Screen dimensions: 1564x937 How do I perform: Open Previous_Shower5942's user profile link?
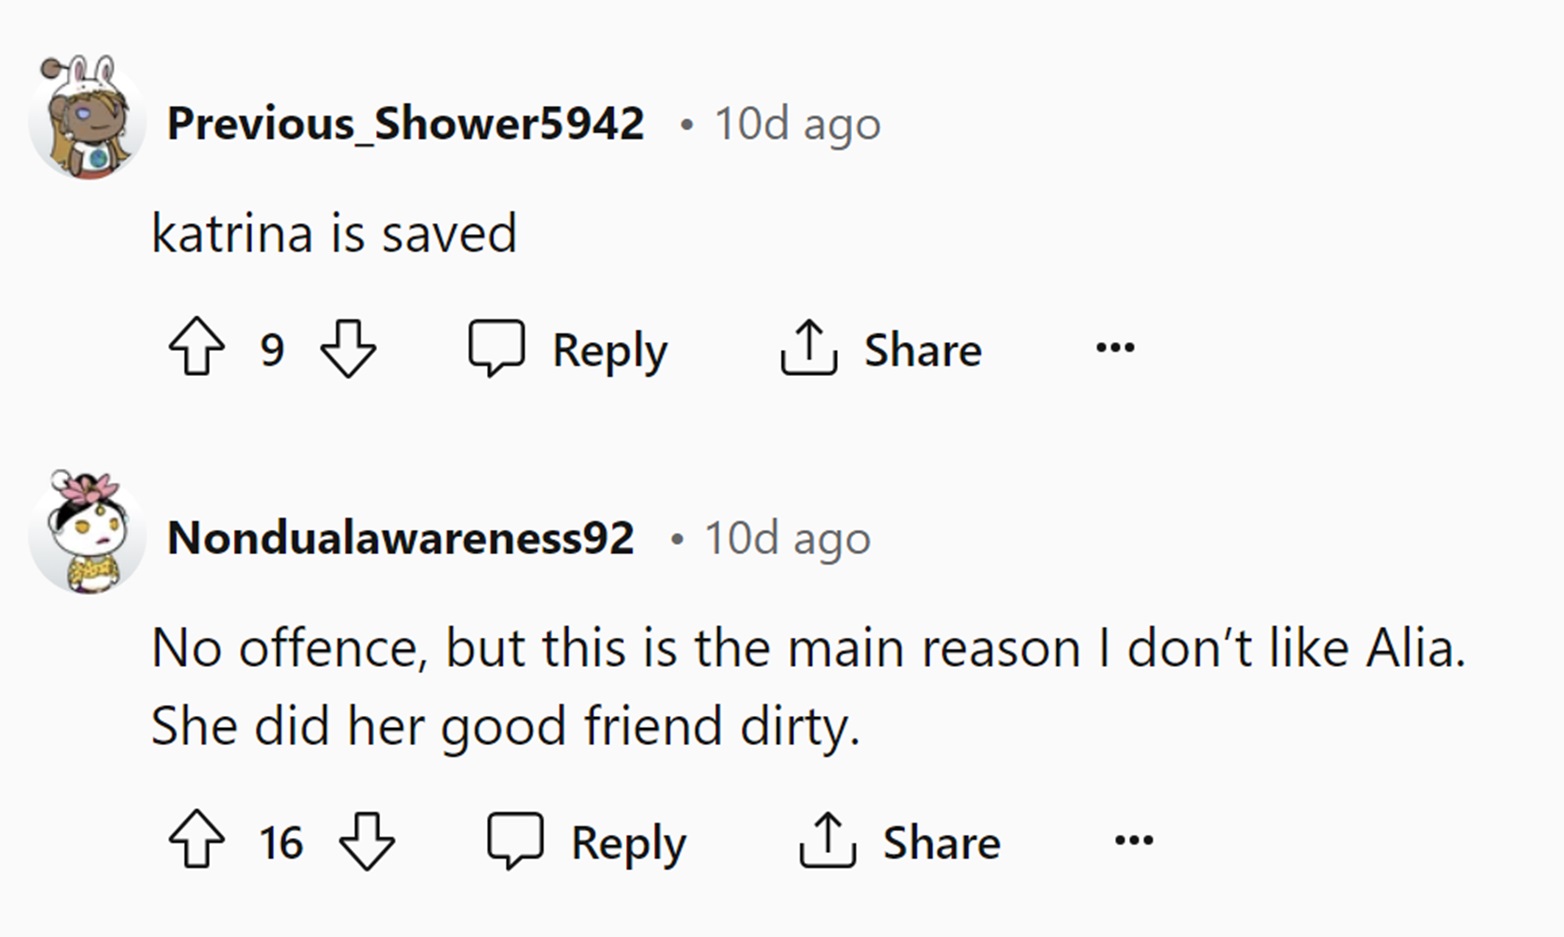pyautogui.click(x=405, y=123)
